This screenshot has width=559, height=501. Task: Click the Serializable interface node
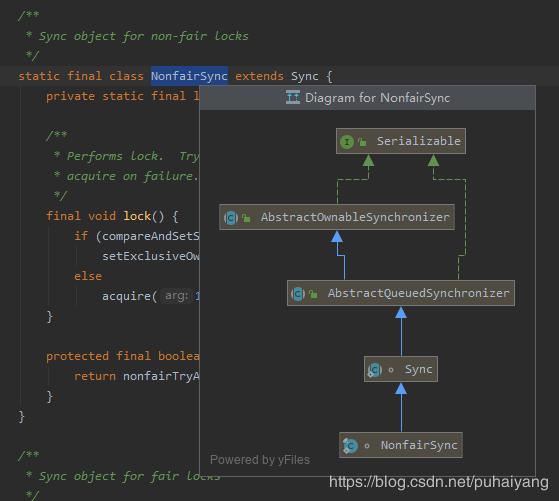point(401,141)
